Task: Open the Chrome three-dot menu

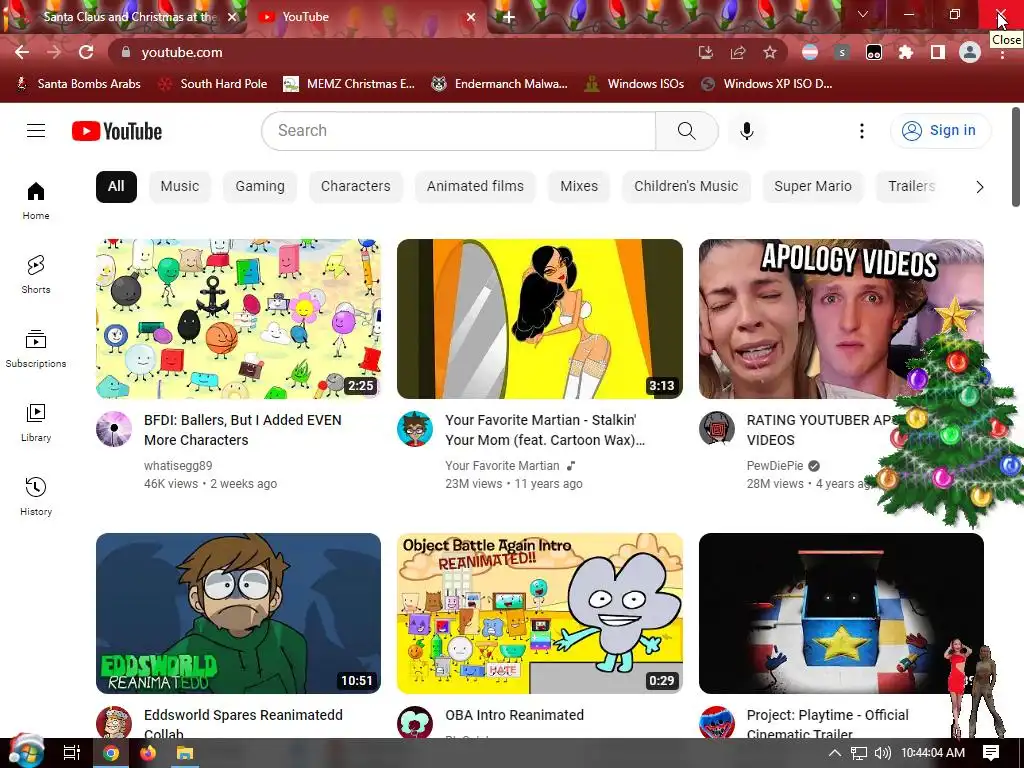Action: point(1002,56)
